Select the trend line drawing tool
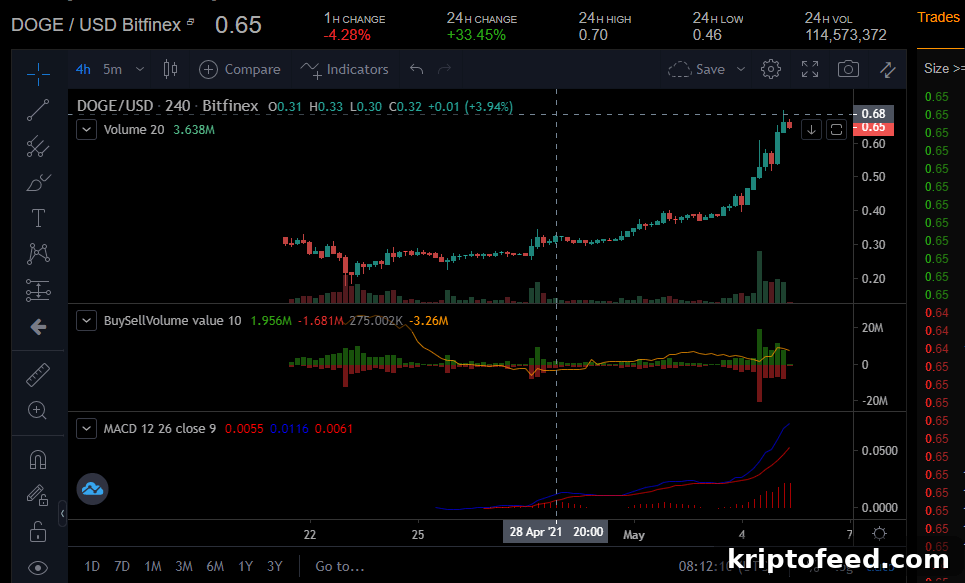 coord(38,110)
